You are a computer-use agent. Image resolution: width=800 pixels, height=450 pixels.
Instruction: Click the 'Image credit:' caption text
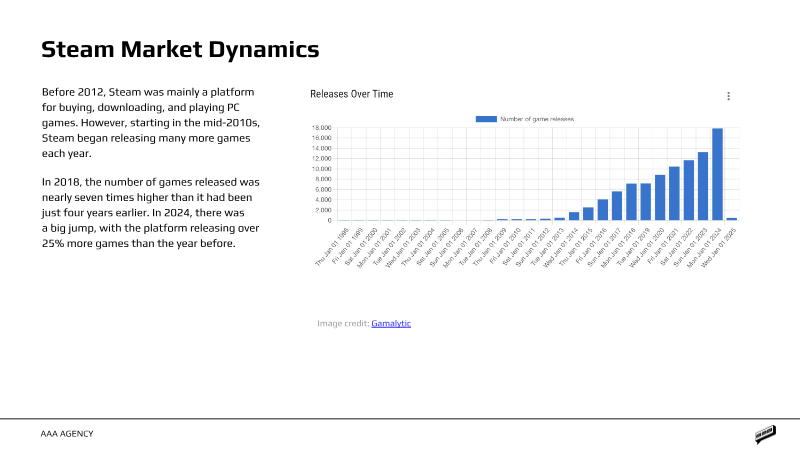[343, 323]
